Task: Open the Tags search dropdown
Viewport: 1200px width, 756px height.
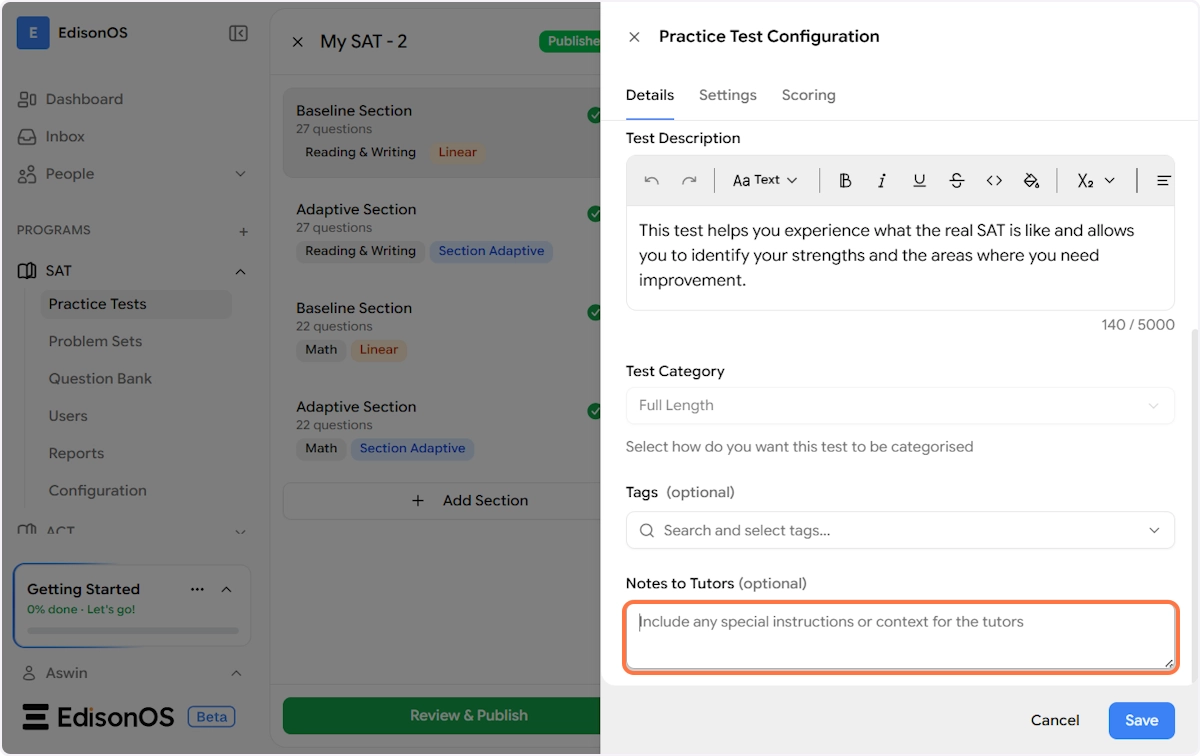Action: click(x=899, y=530)
